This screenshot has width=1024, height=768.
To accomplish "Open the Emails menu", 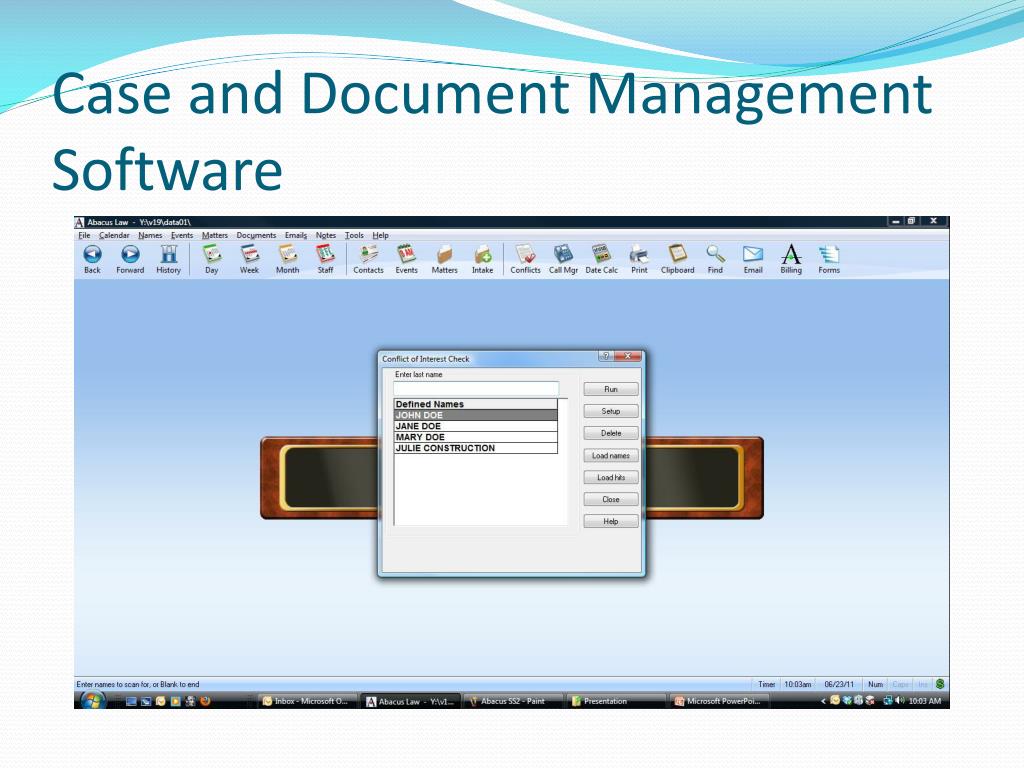I will (x=296, y=235).
